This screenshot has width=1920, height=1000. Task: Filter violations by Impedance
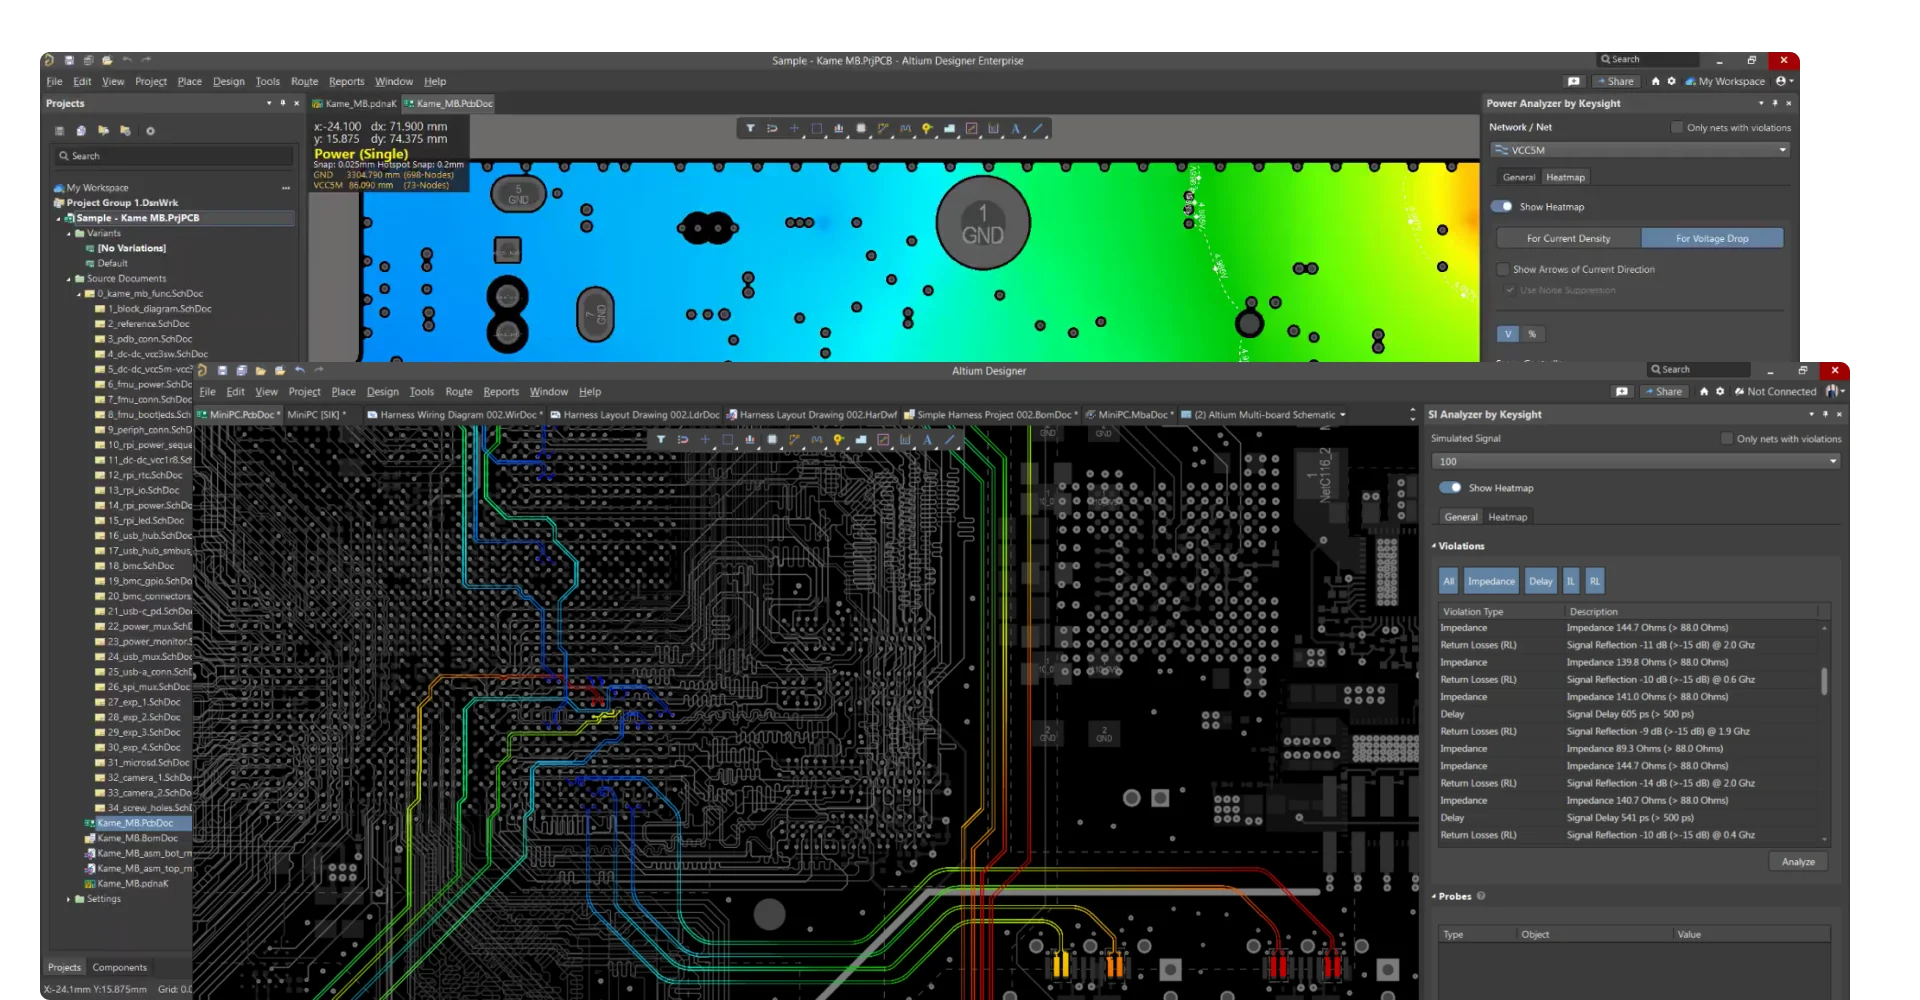pyautogui.click(x=1491, y=581)
